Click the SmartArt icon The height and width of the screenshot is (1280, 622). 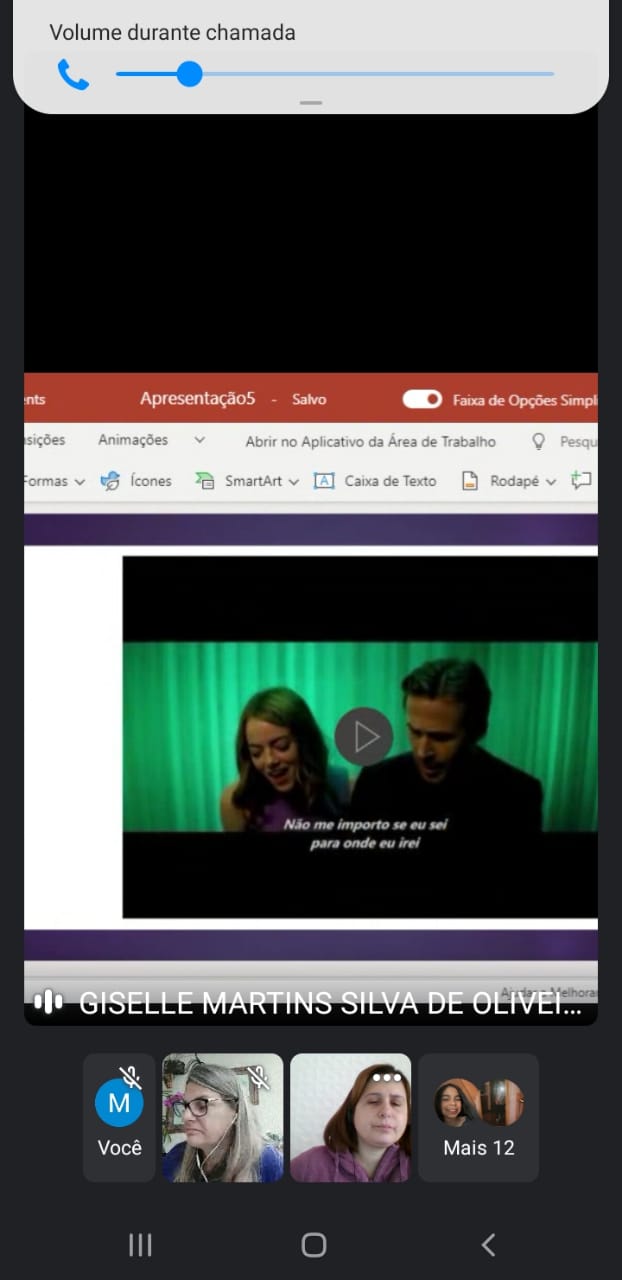coord(205,481)
